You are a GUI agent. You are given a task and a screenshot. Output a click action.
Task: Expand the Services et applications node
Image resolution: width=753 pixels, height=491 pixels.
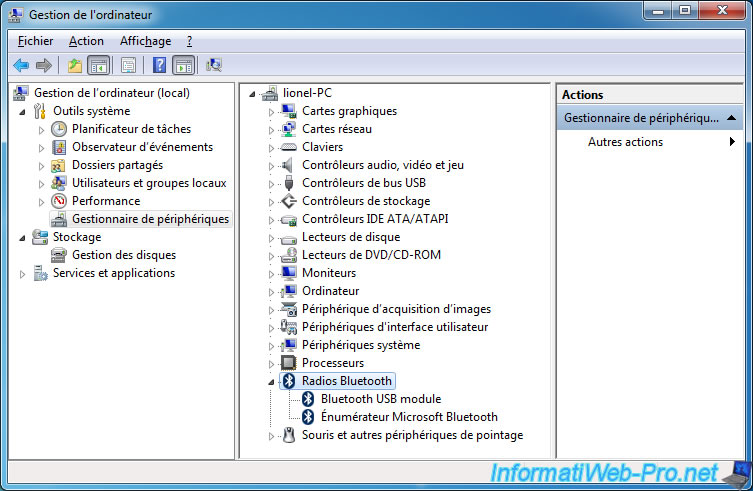pyautogui.click(x=22, y=274)
